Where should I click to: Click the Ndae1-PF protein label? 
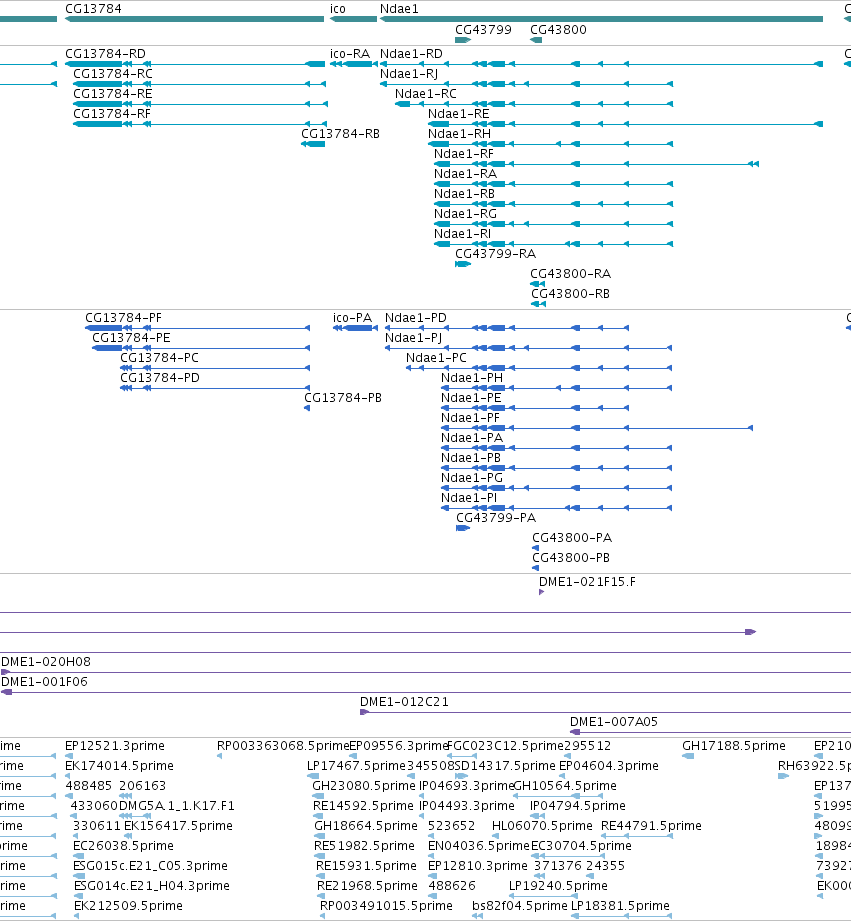point(470,418)
